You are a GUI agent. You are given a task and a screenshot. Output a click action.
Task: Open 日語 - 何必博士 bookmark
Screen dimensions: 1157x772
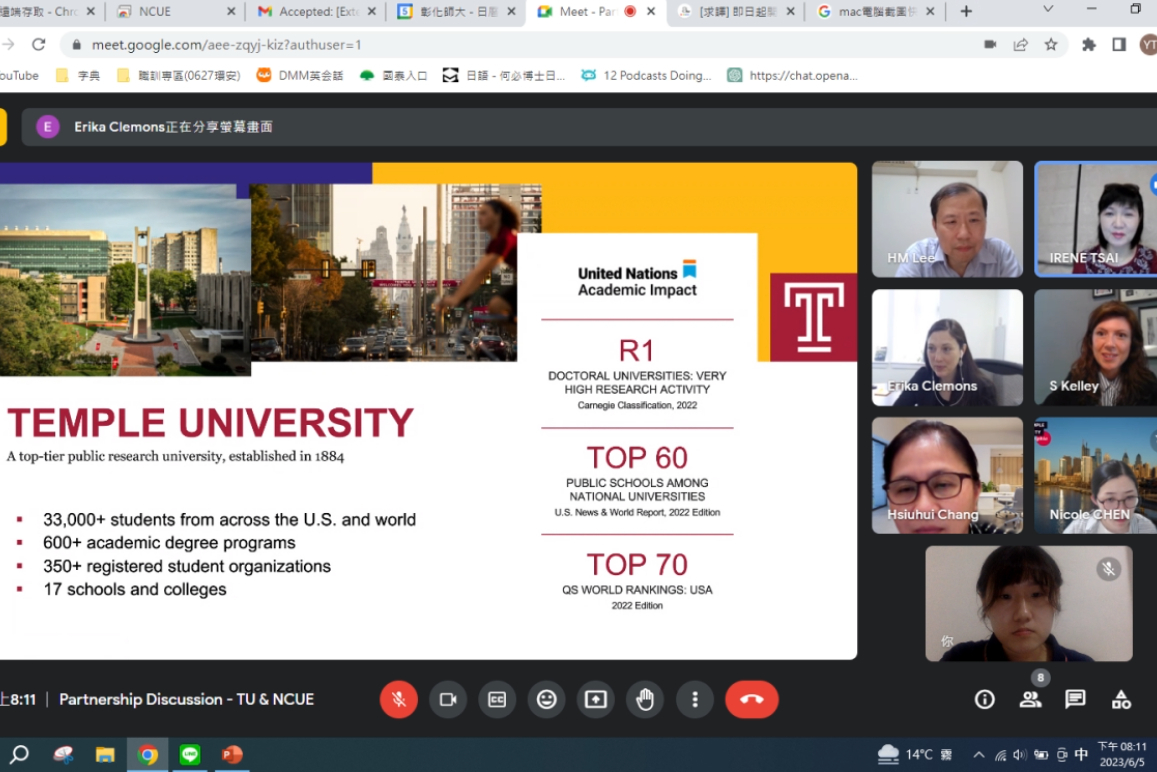tap(504, 75)
